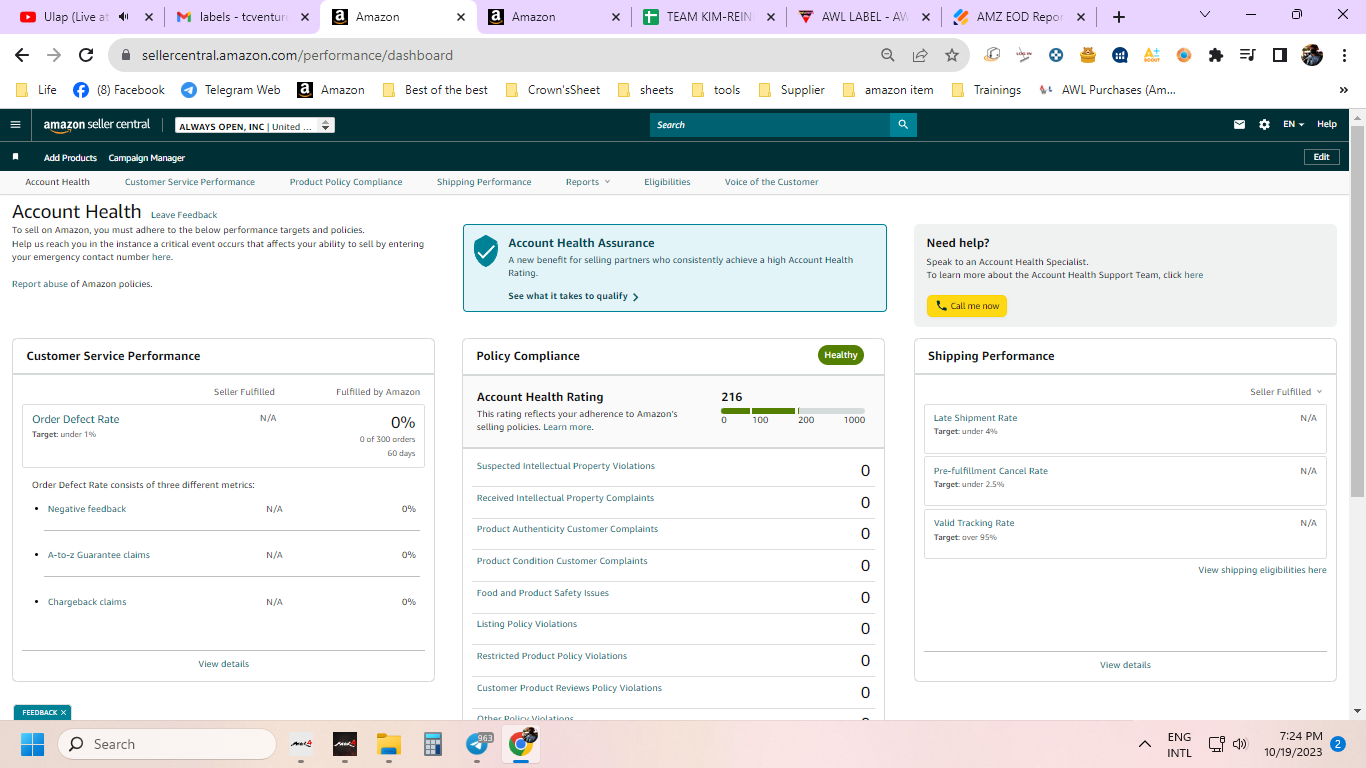Click the Edit button
This screenshot has height=768, width=1366.
[x=1321, y=157]
